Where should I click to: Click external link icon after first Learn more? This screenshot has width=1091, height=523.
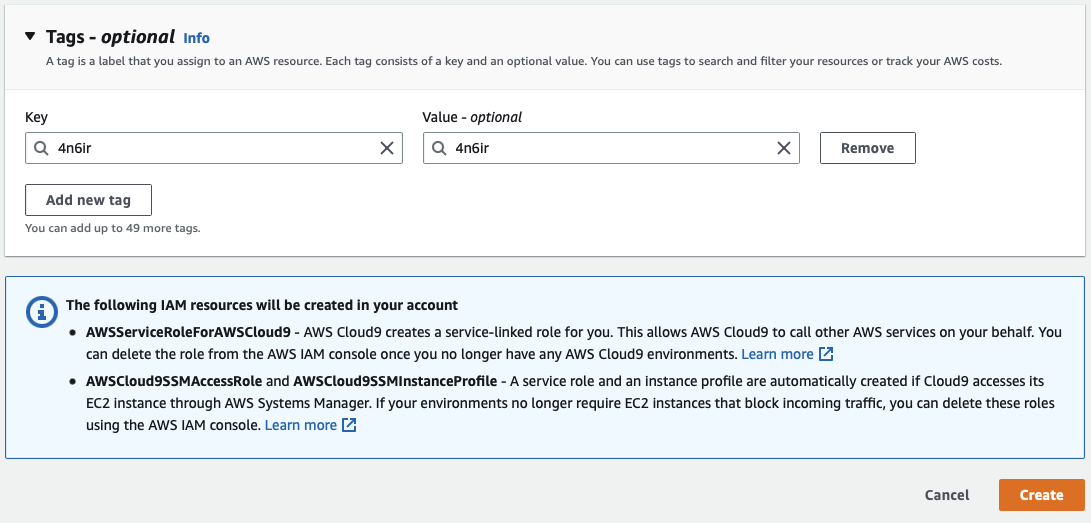826,354
